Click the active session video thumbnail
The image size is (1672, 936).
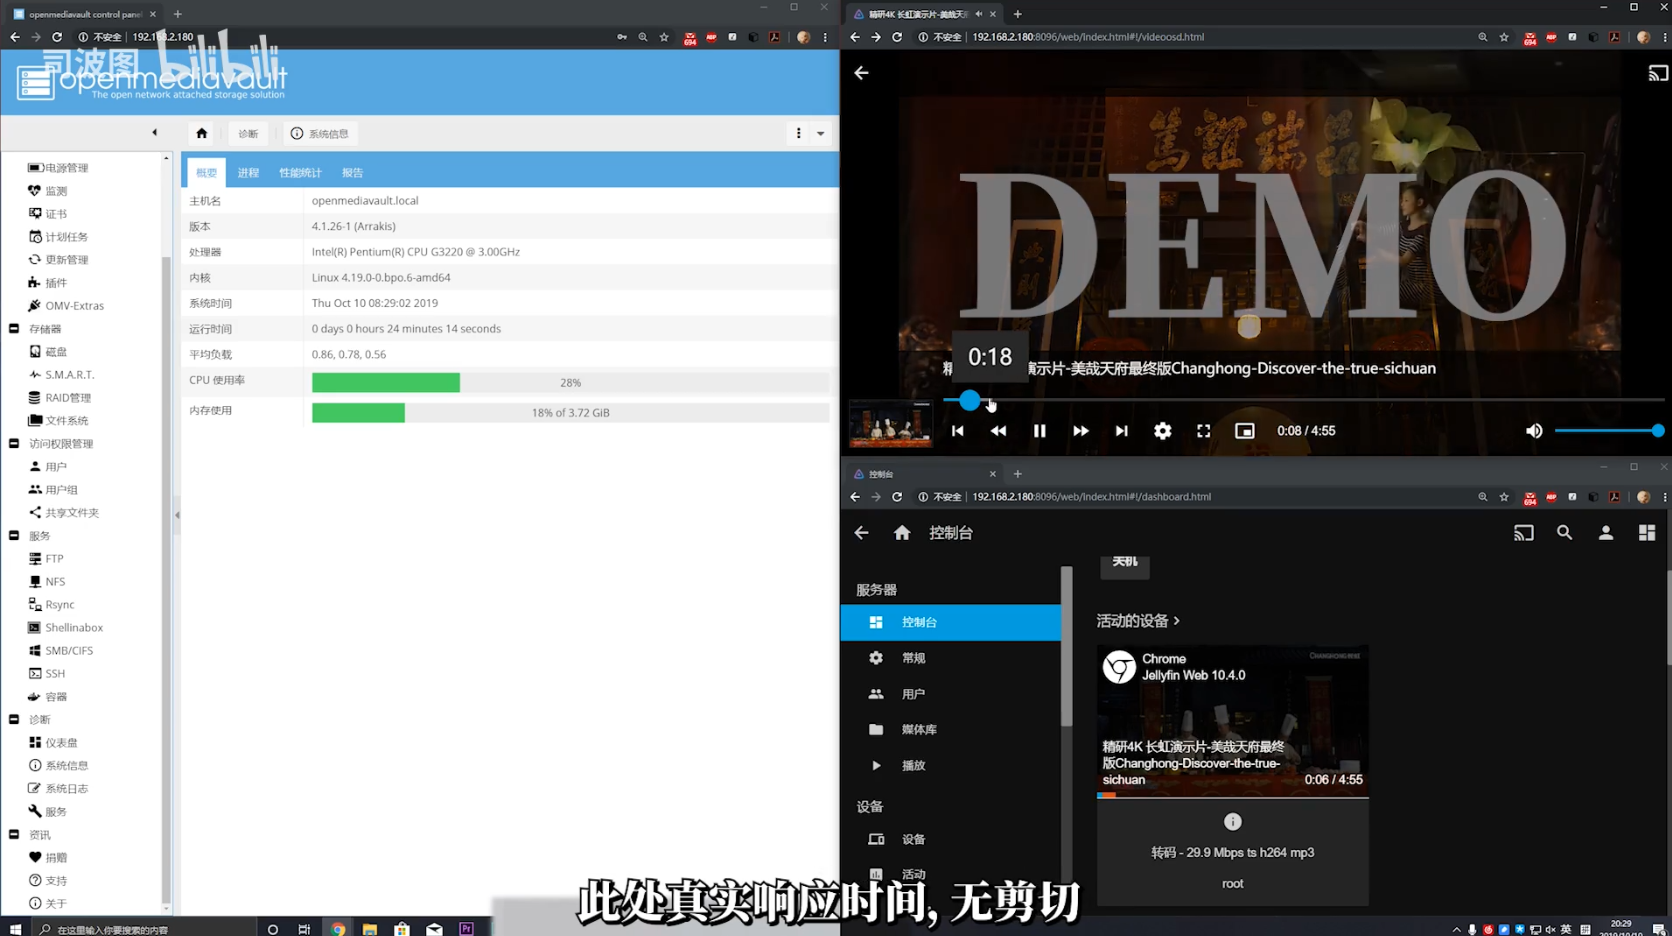1232,721
